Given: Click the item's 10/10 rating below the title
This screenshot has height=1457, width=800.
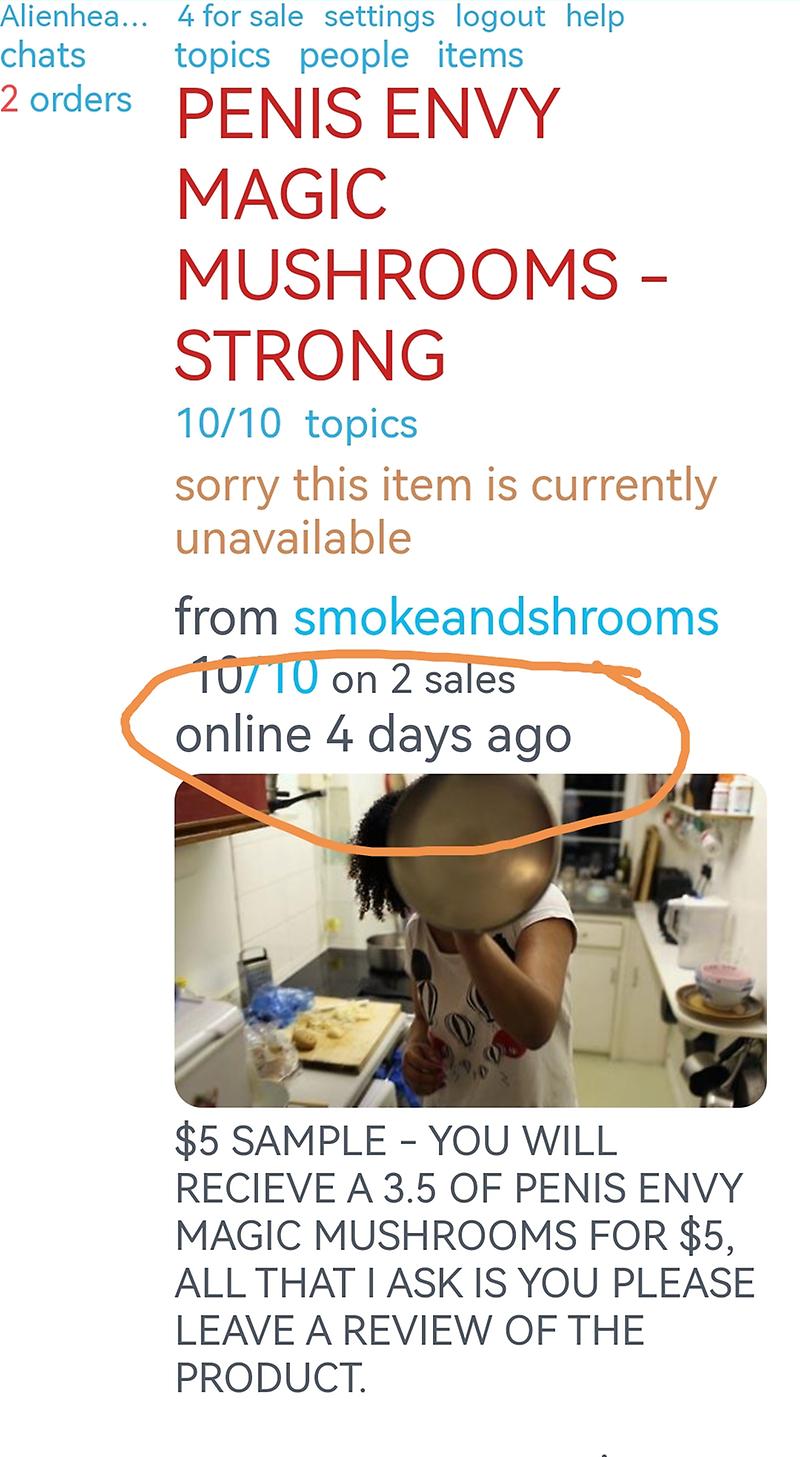Looking at the screenshot, I should pyautogui.click(x=229, y=424).
